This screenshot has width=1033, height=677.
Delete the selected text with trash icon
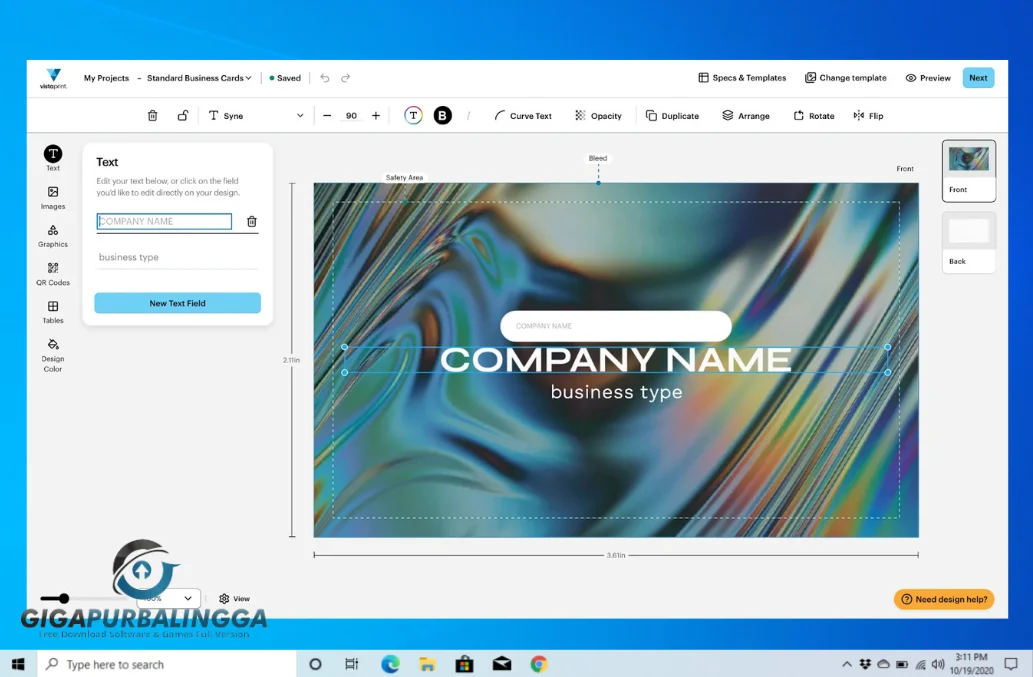[152, 115]
